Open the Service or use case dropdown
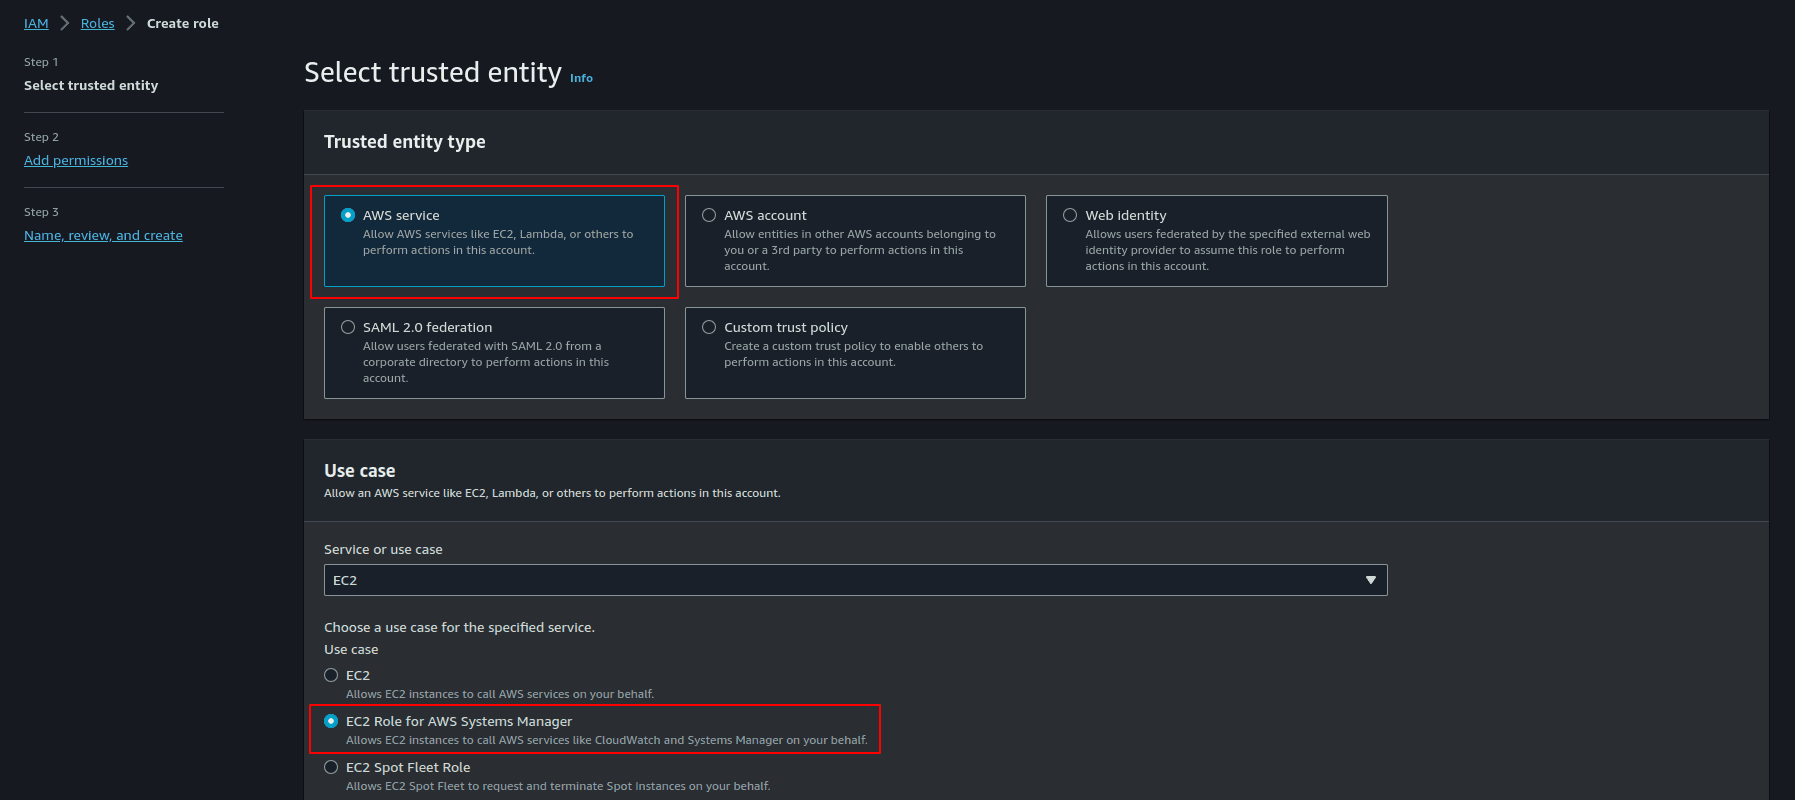Viewport: 1795px width, 800px height. (x=855, y=580)
